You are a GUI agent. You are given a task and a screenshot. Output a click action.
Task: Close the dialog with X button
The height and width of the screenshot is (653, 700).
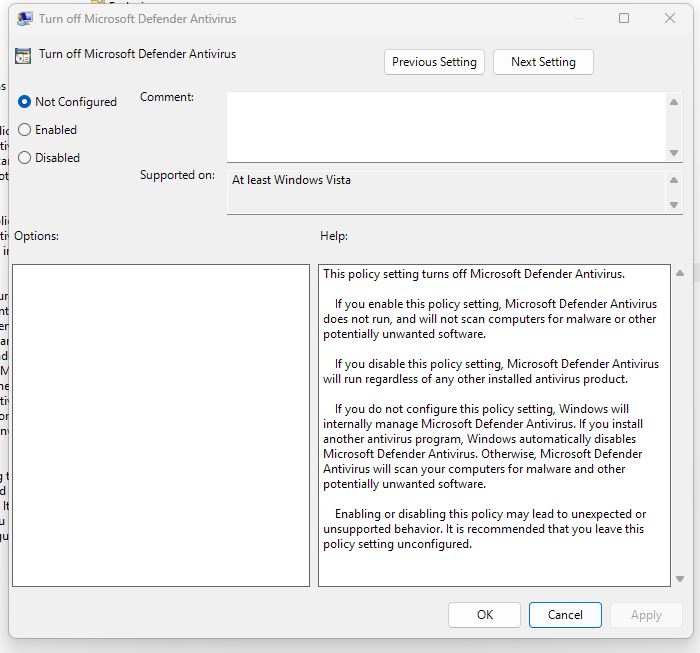coord(670,18)
